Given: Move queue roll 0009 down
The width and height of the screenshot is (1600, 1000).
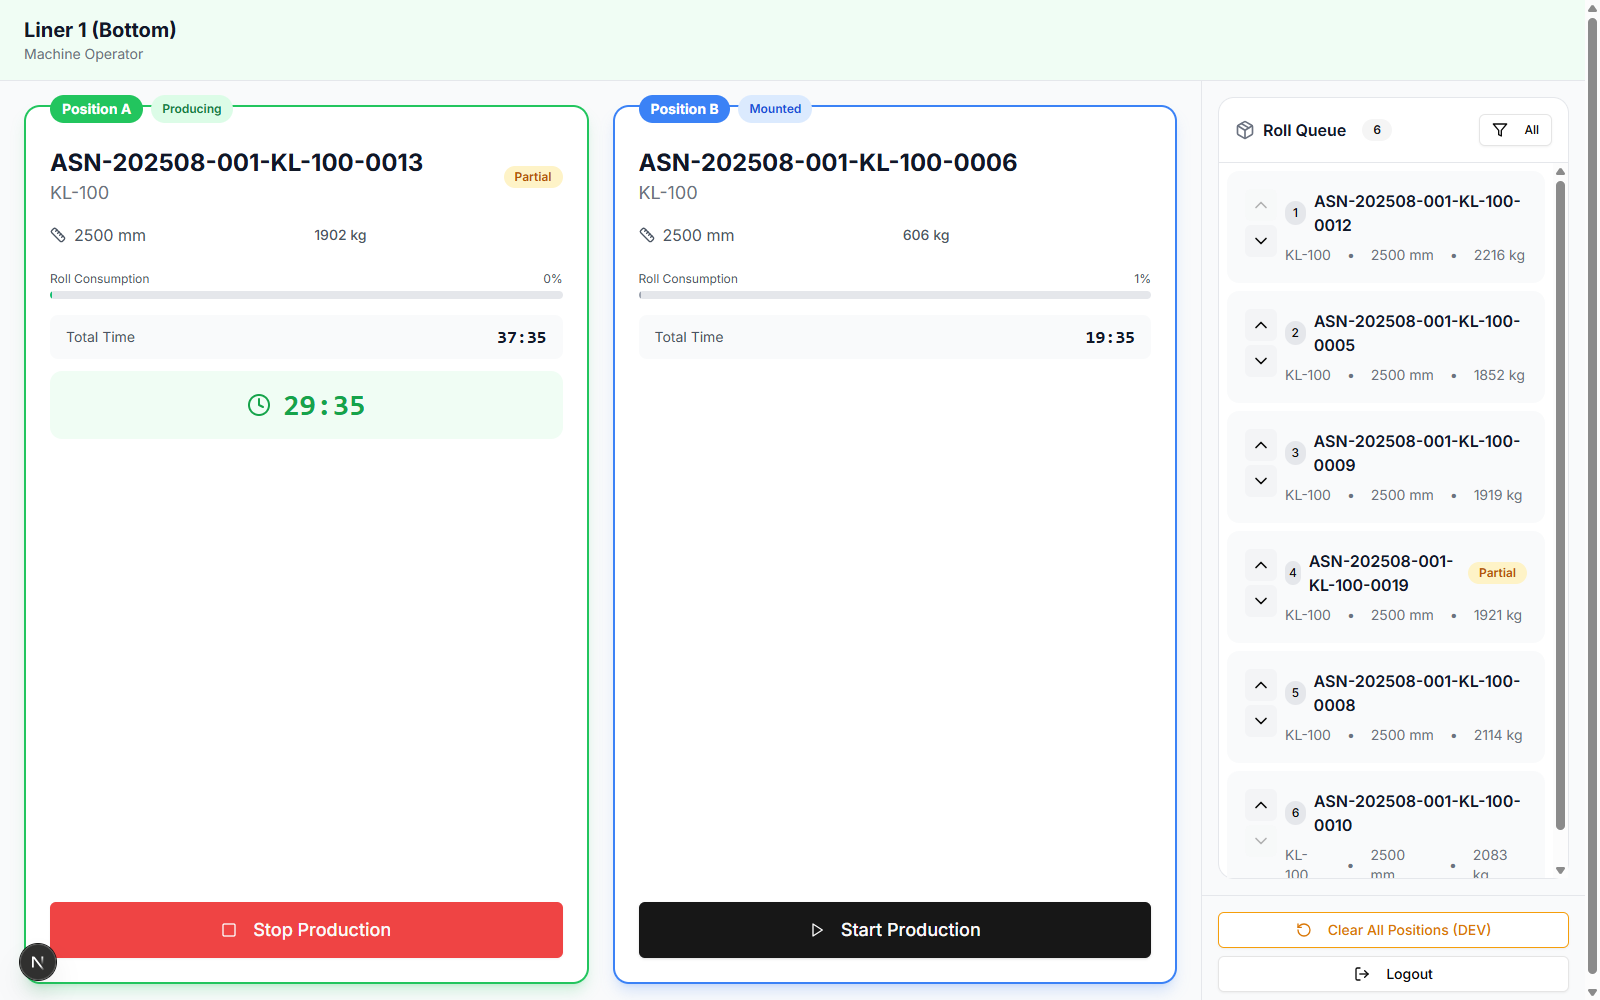Looking at the screenshot, I should pyautogui.click(x=1261, y=481).
